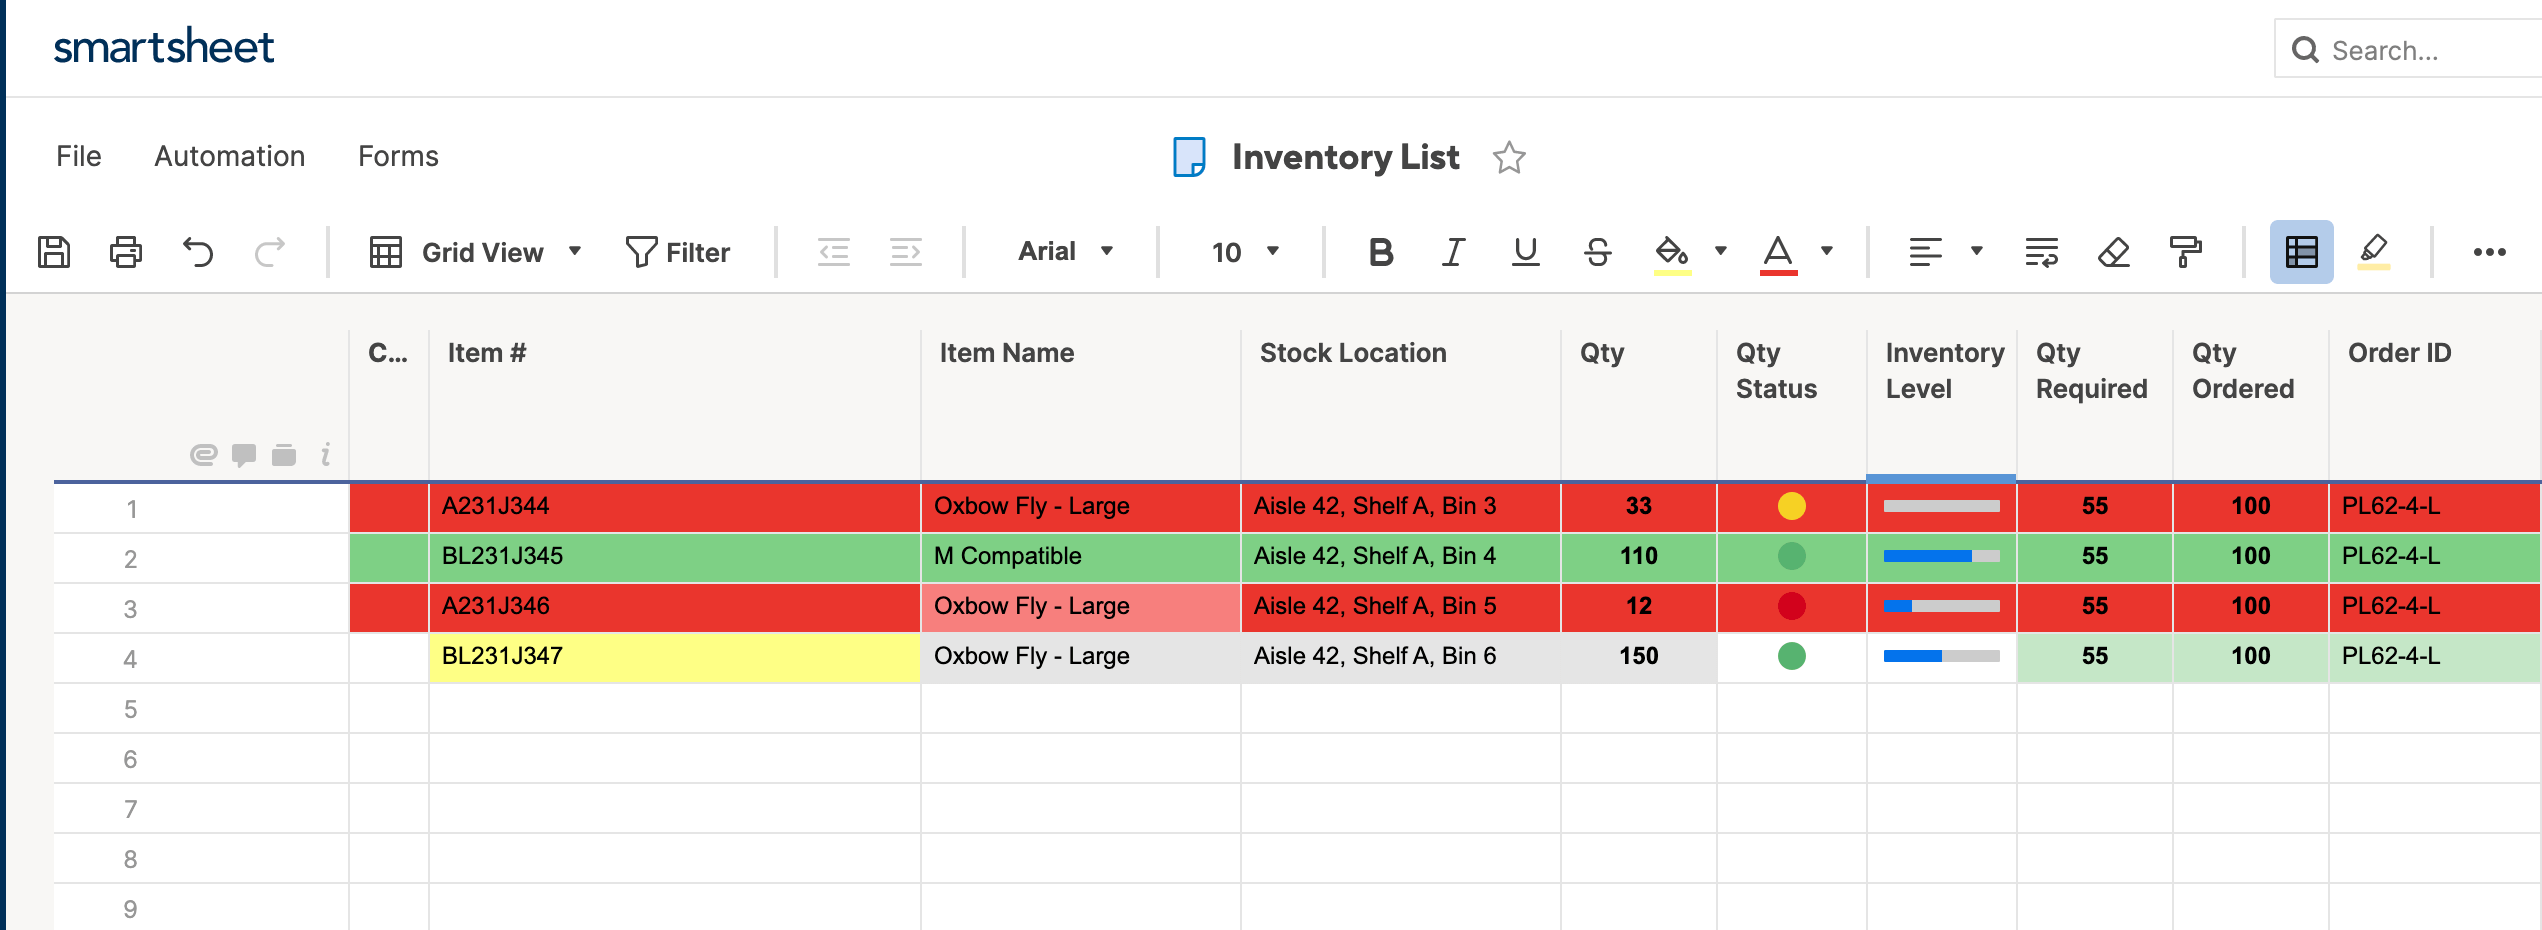Screen dimensions: 2542x930
Task: Click into the Search field
Action: click(x=2420, y=50)
